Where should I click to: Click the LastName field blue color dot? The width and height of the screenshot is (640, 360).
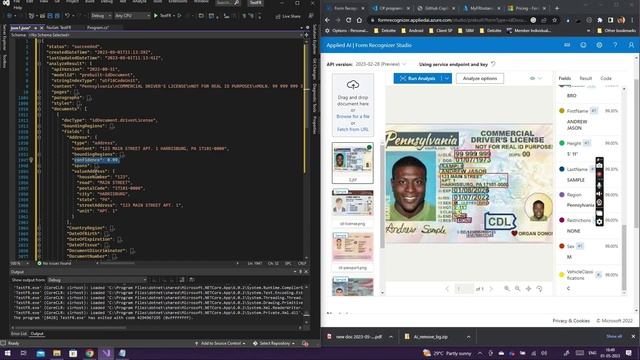pyautogui.click(x=562, y=169)
